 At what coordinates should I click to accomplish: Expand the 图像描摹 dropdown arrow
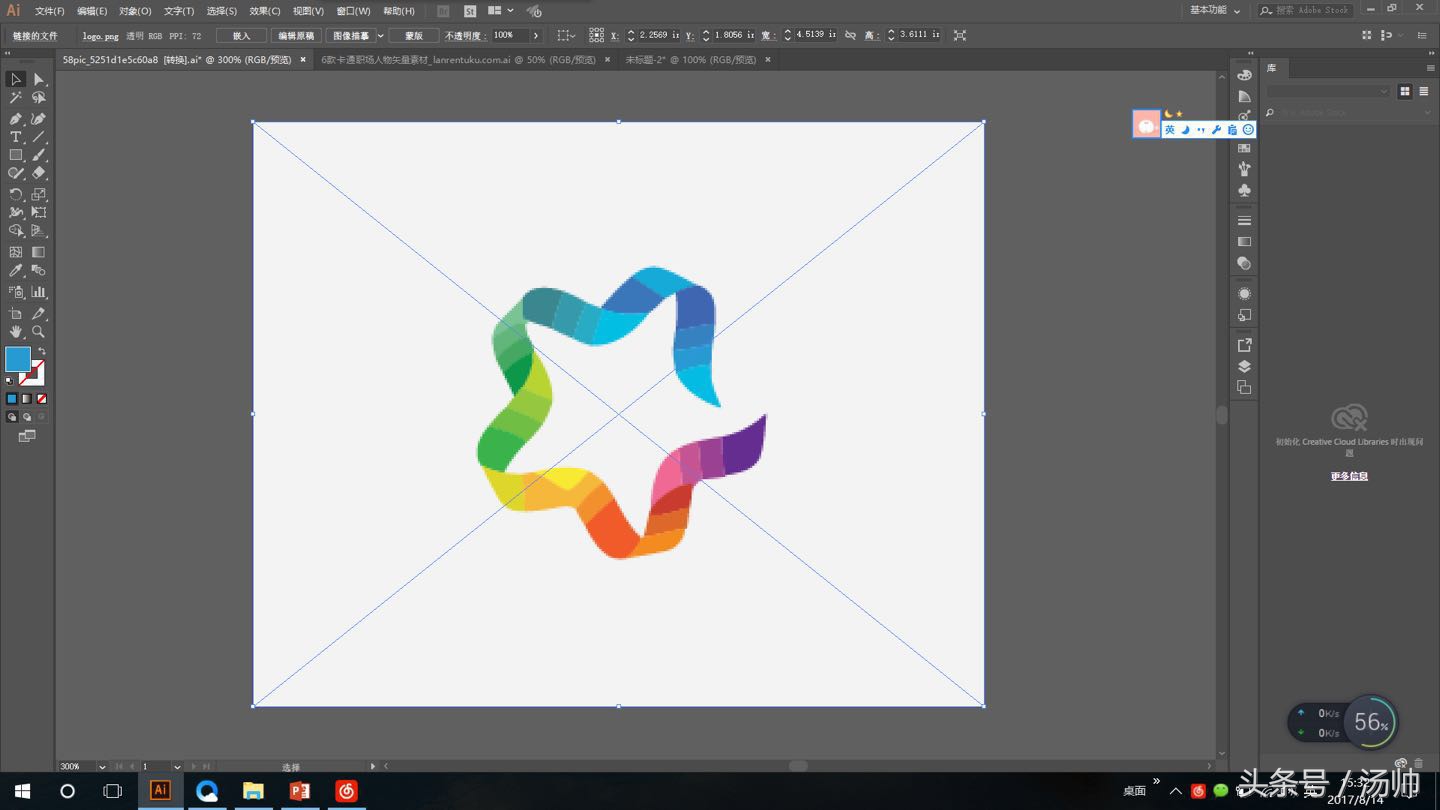[x=380, y=35]
